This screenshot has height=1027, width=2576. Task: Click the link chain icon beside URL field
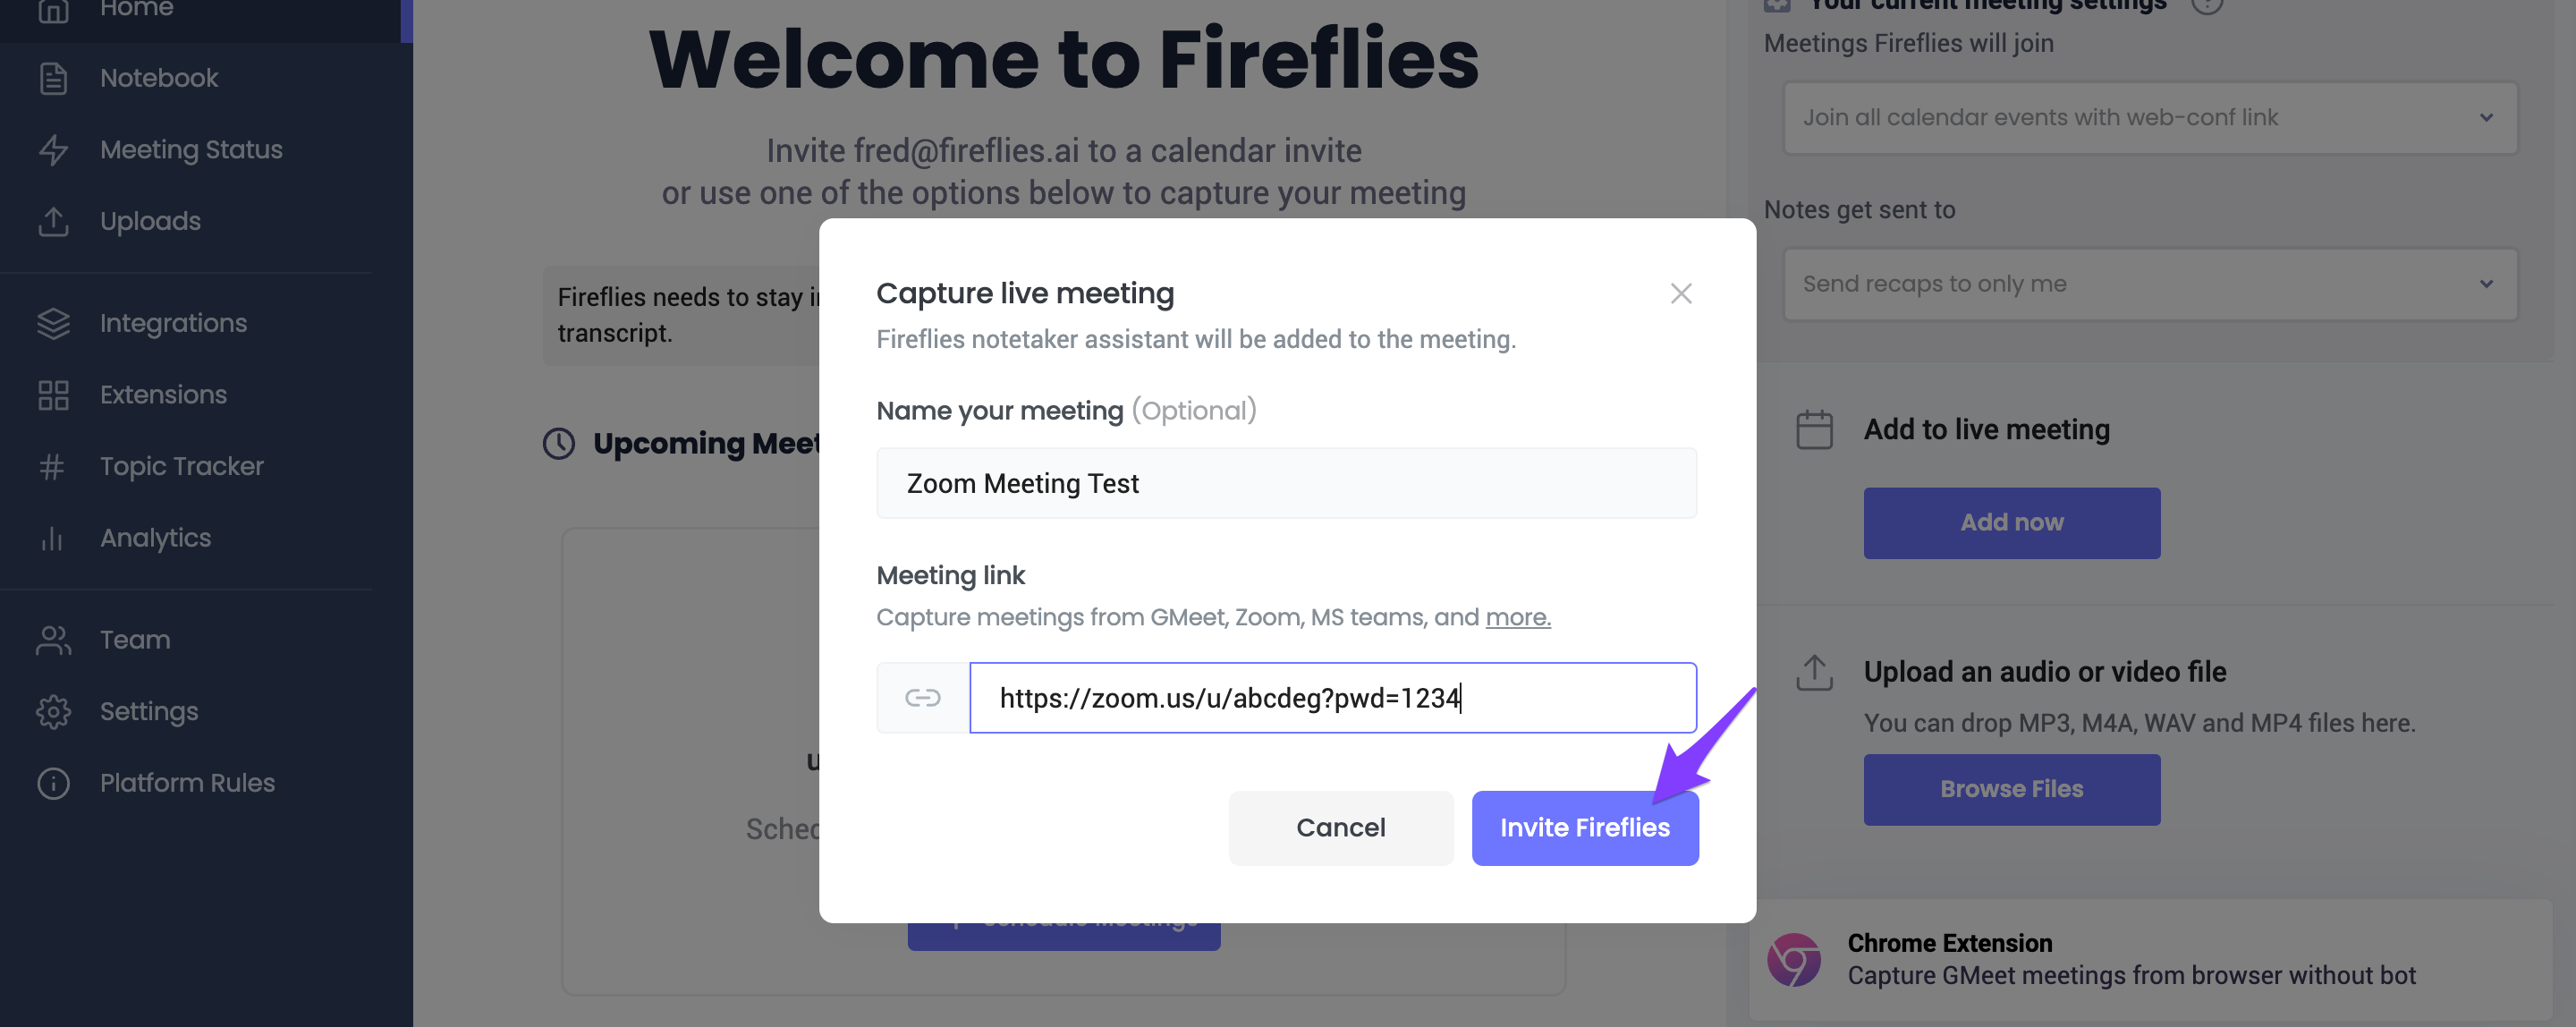pos(922,698)
